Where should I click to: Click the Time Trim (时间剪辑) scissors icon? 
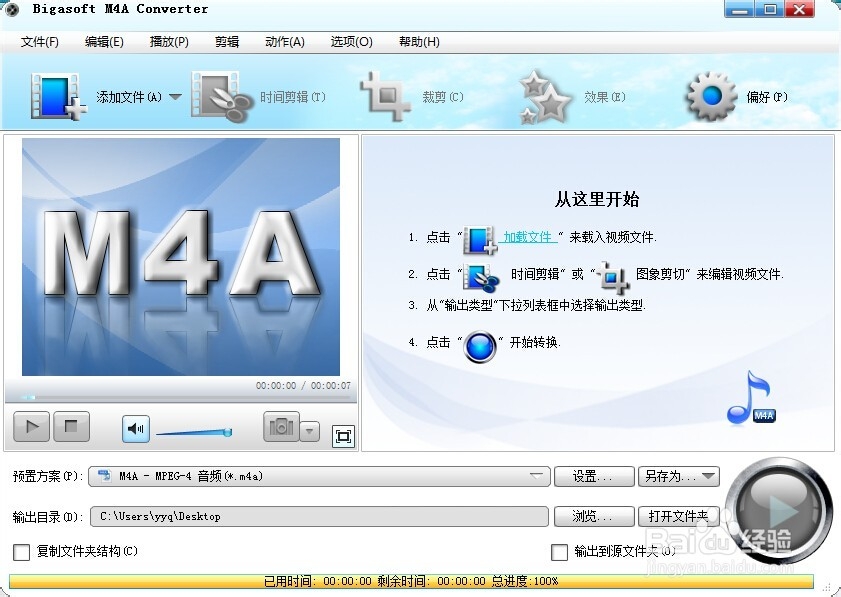(222, 97)
